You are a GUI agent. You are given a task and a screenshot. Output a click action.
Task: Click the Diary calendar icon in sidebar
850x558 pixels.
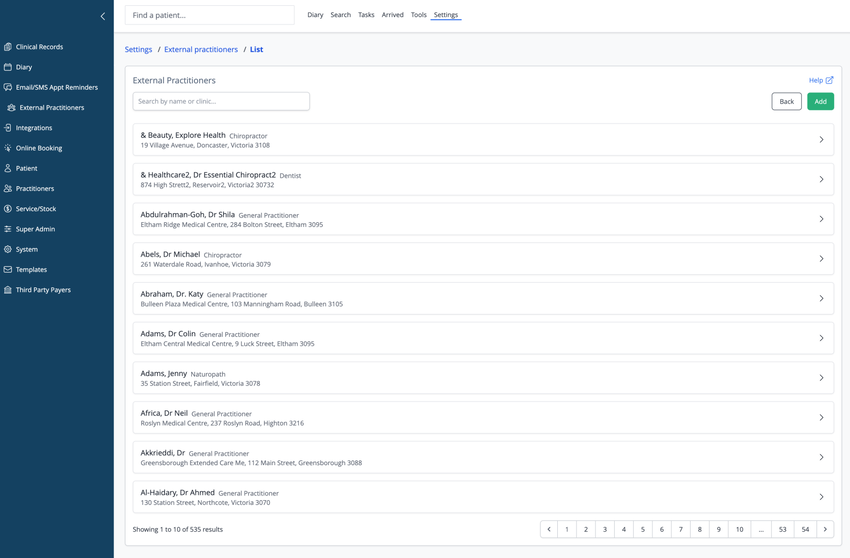[8, 67]
